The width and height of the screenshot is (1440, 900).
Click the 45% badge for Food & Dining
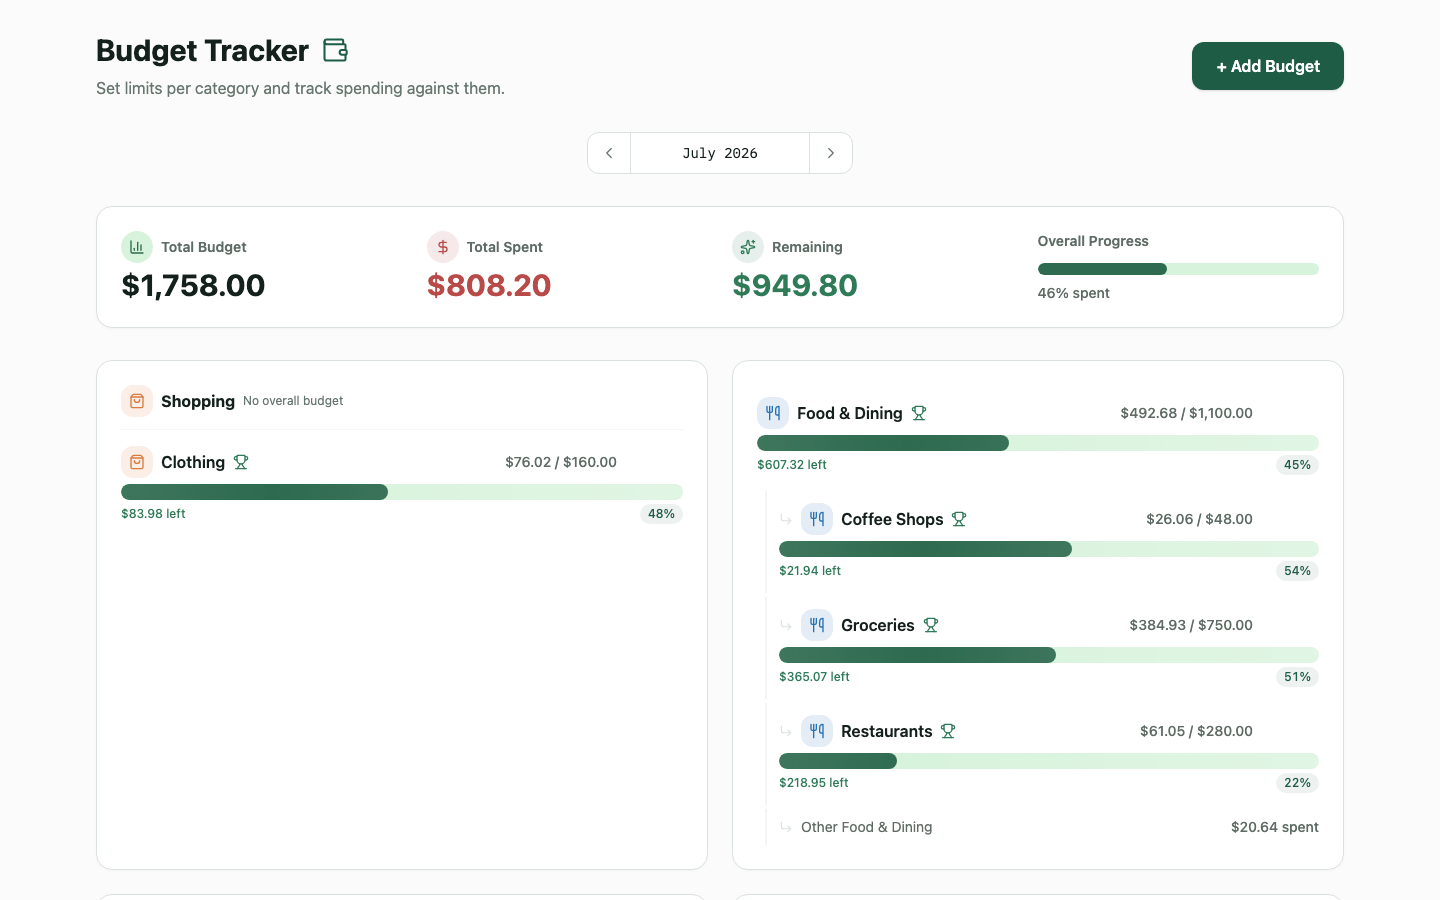coord(1297,465)
